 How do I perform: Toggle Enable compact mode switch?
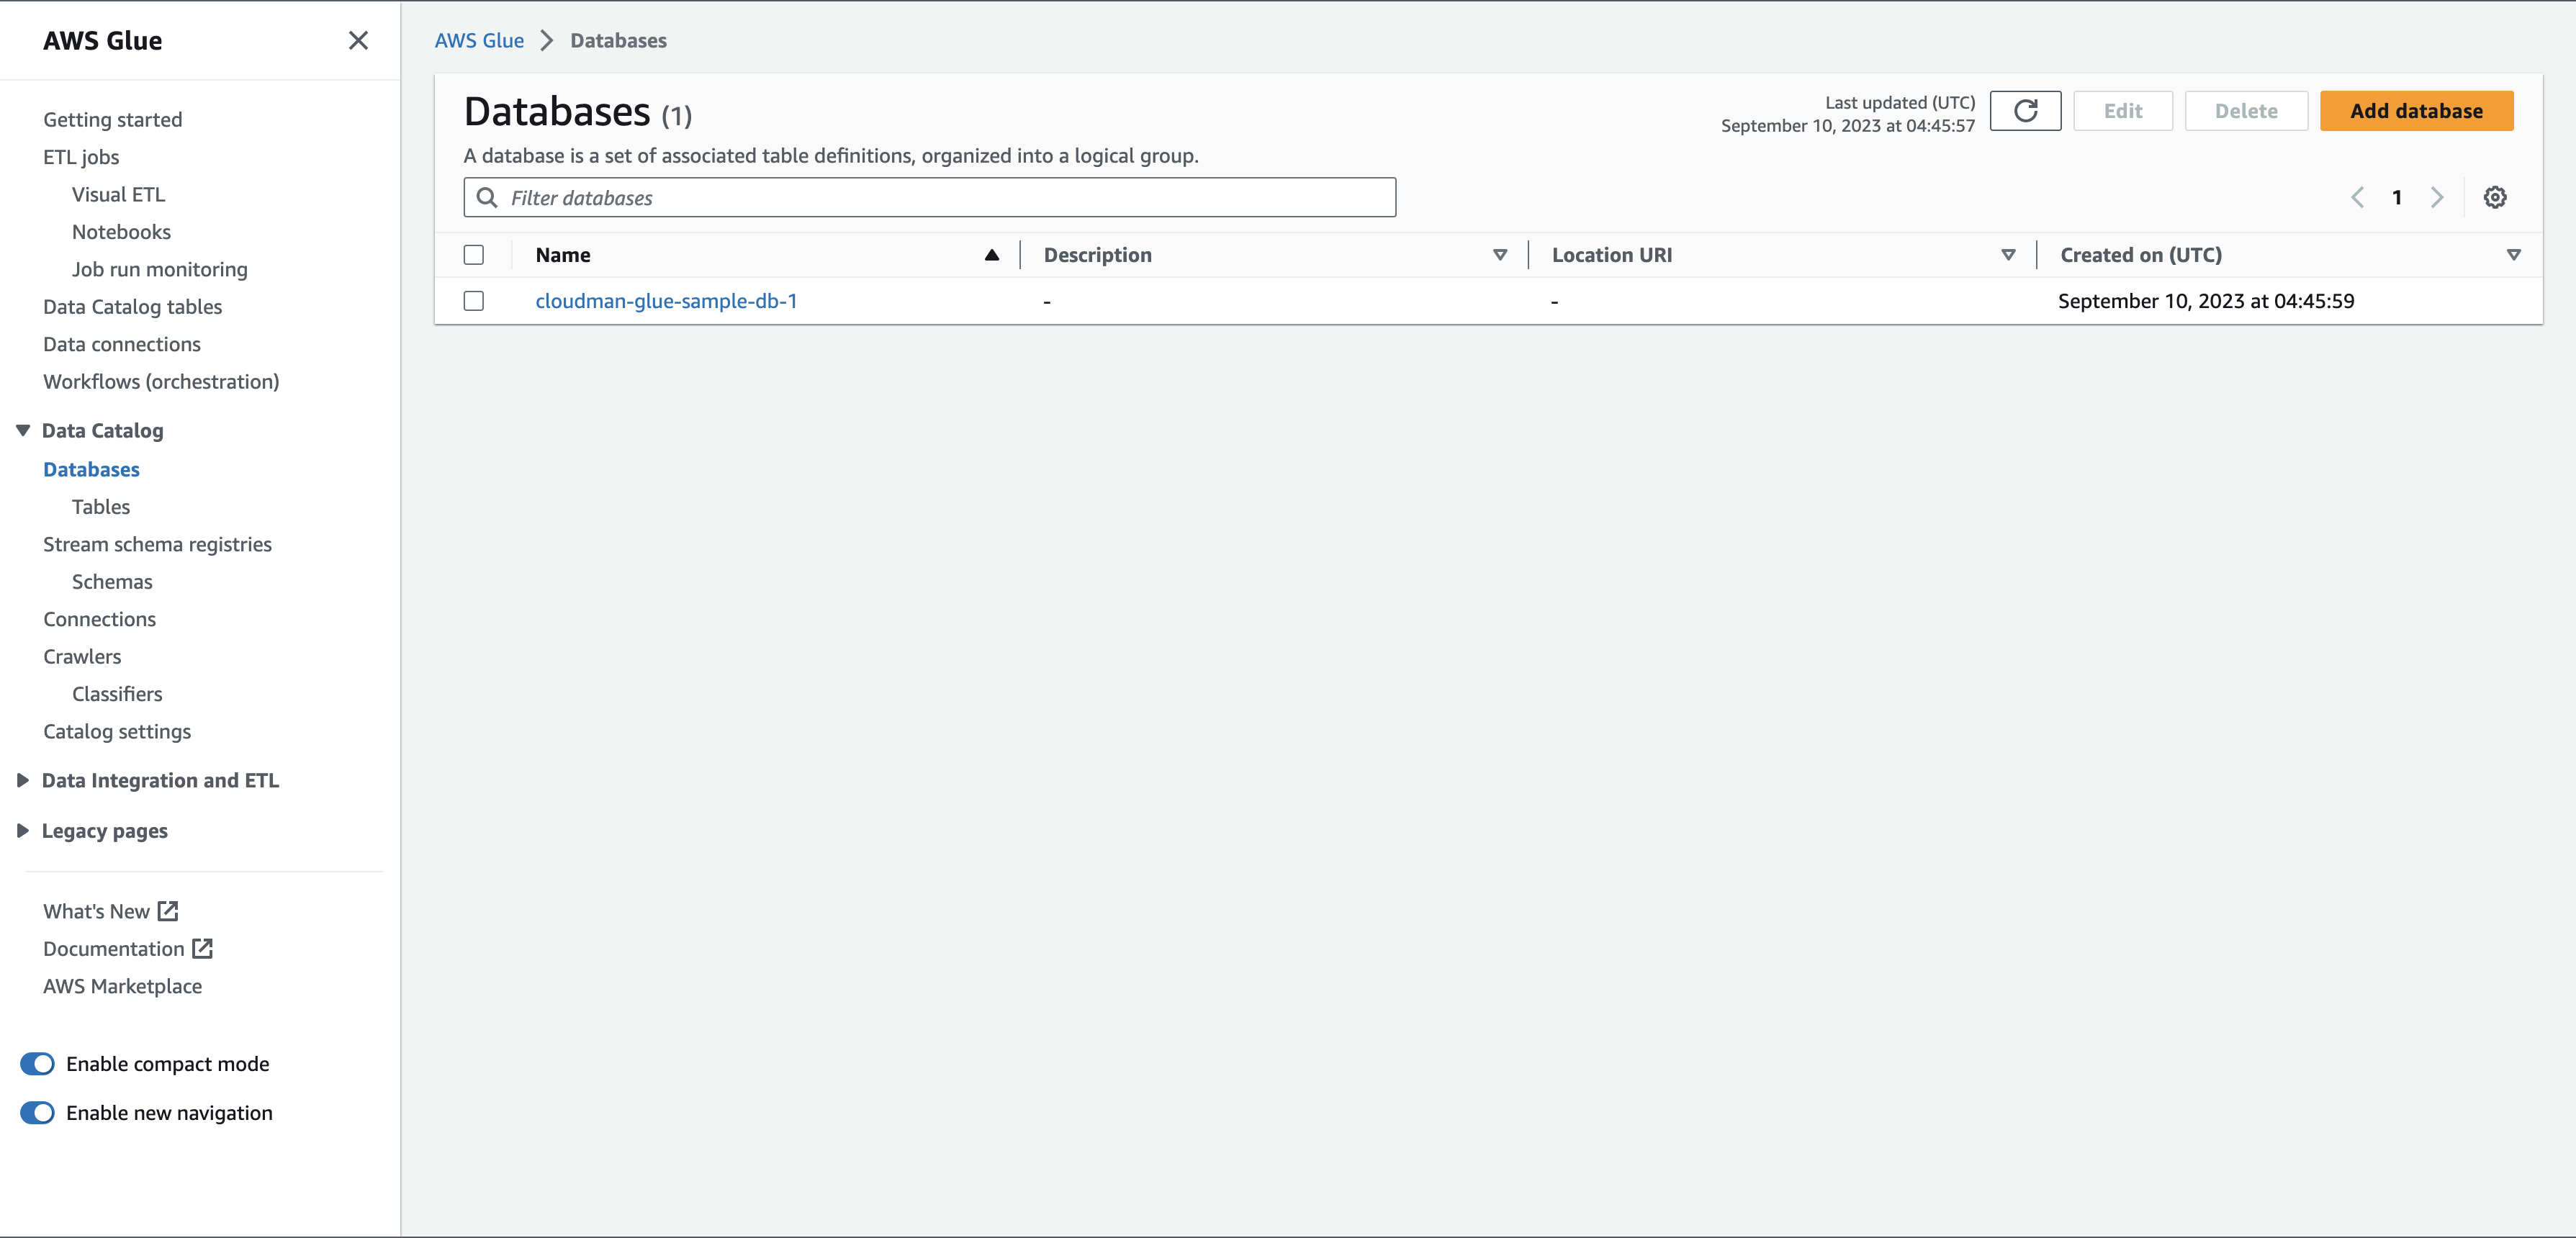click(38, 1064)
